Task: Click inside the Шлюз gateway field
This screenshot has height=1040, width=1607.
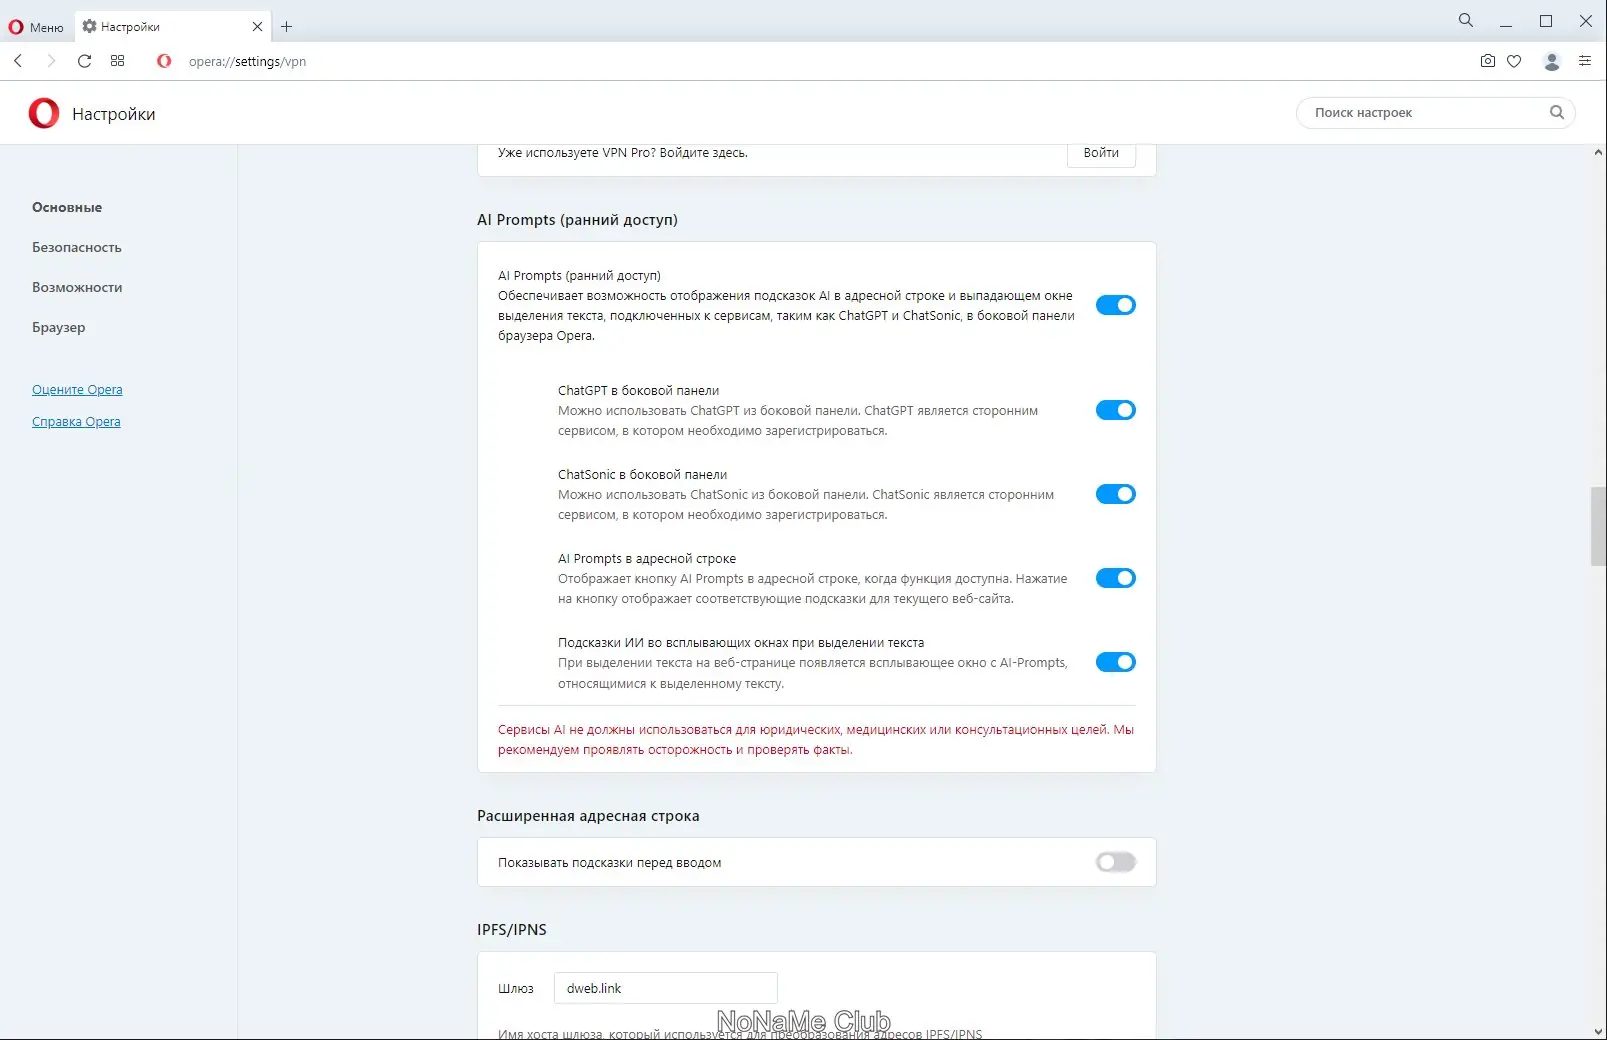Action: click(x=665, y=988)
